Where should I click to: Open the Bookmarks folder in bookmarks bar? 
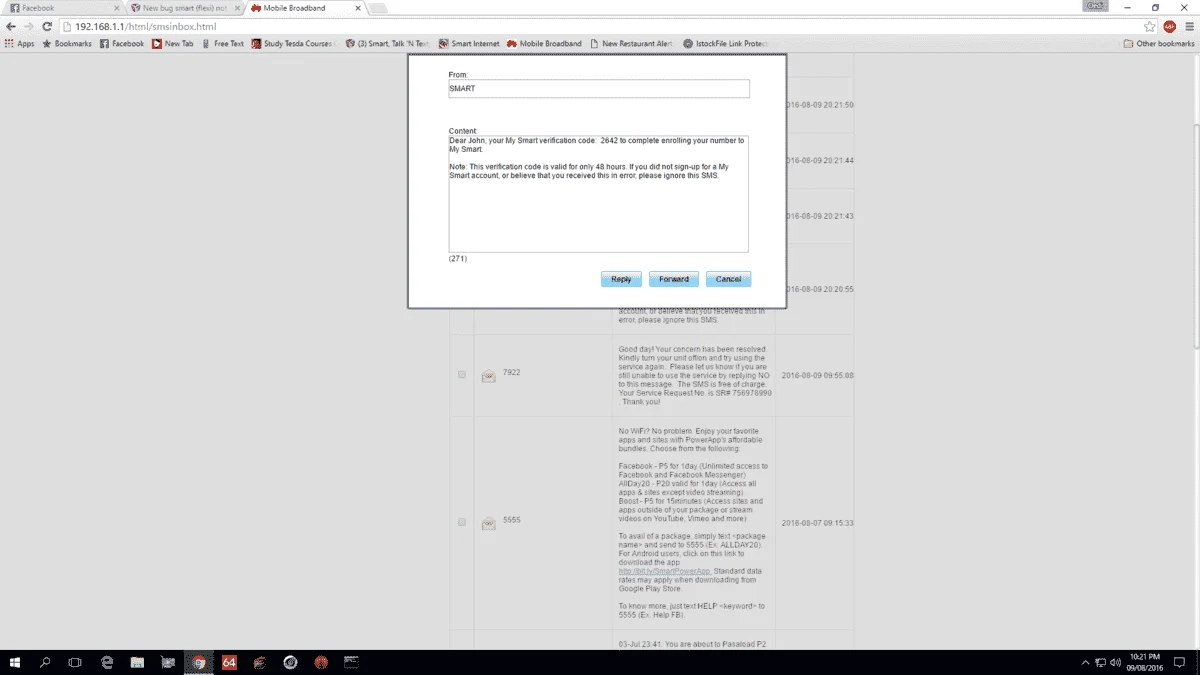[67, 44]
